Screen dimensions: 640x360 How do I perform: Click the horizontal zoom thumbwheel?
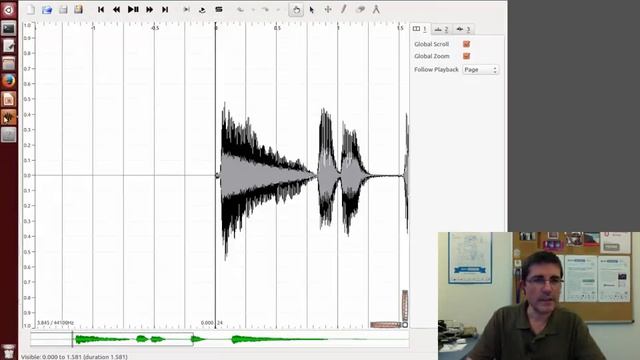pos(385,324)
